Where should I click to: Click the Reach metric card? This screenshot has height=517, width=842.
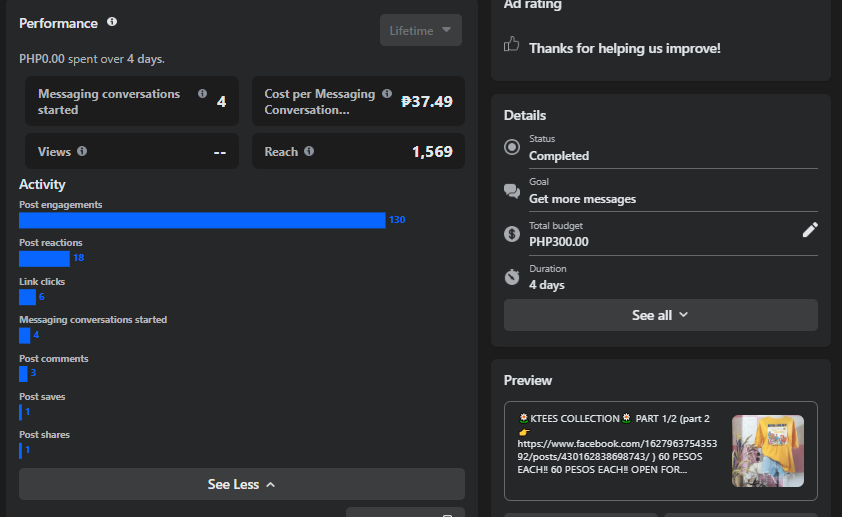click(x=358, y=152)
